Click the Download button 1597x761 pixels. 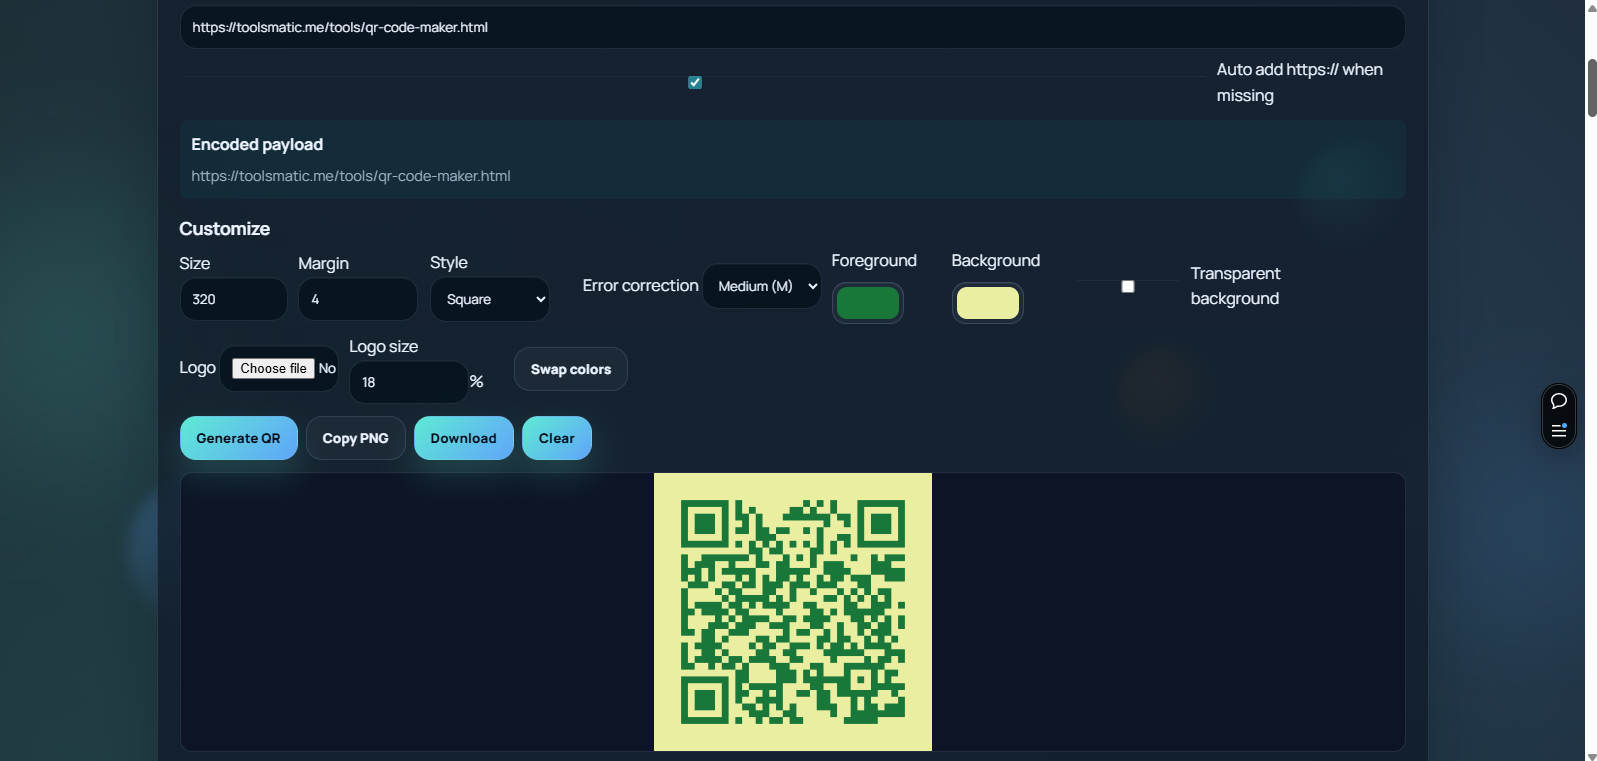click(464, 438)
